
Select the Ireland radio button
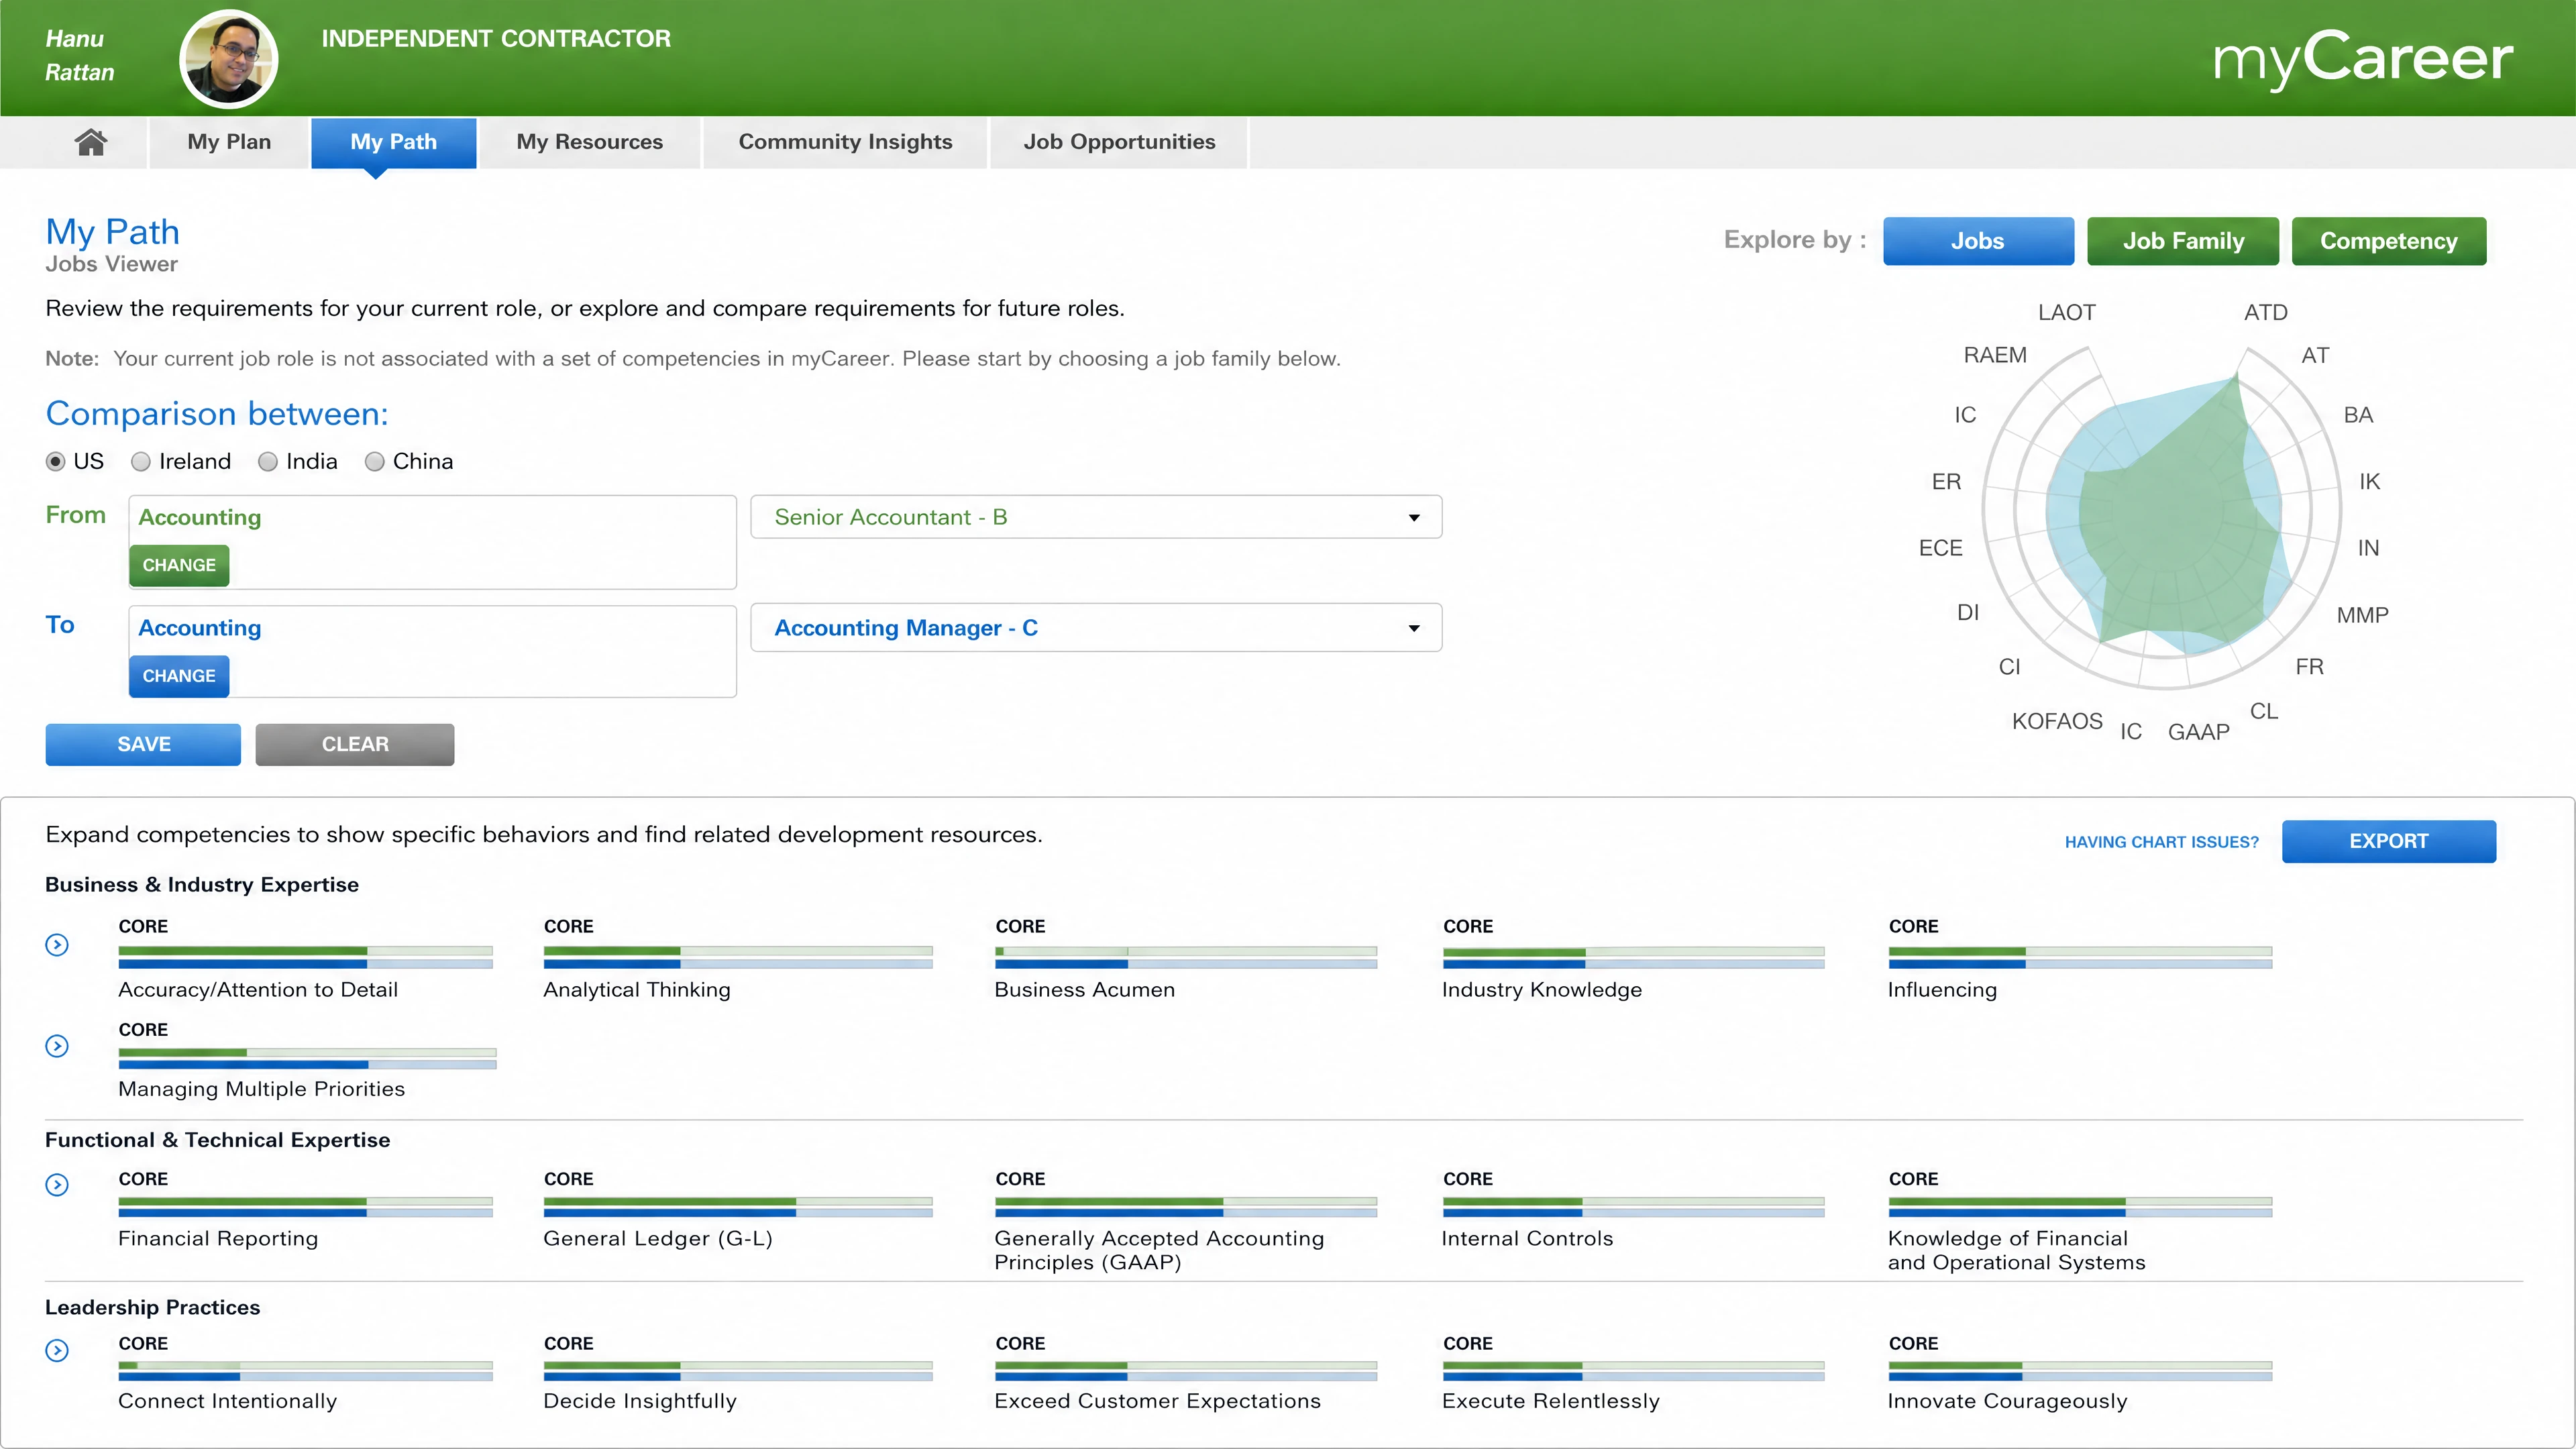pos(141,461)
